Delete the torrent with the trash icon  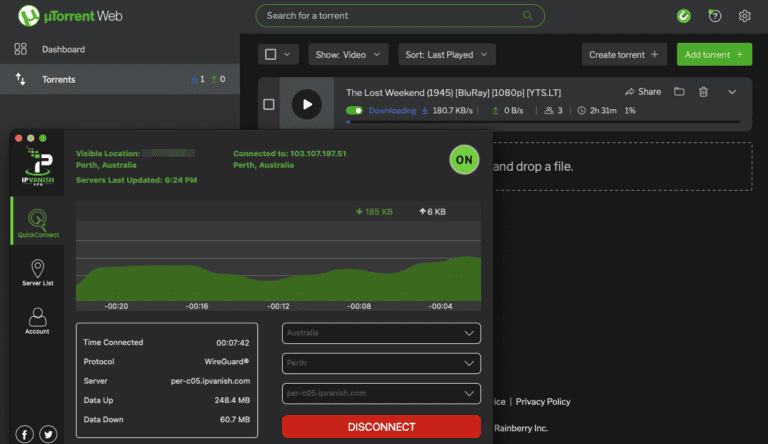[704, 92]
